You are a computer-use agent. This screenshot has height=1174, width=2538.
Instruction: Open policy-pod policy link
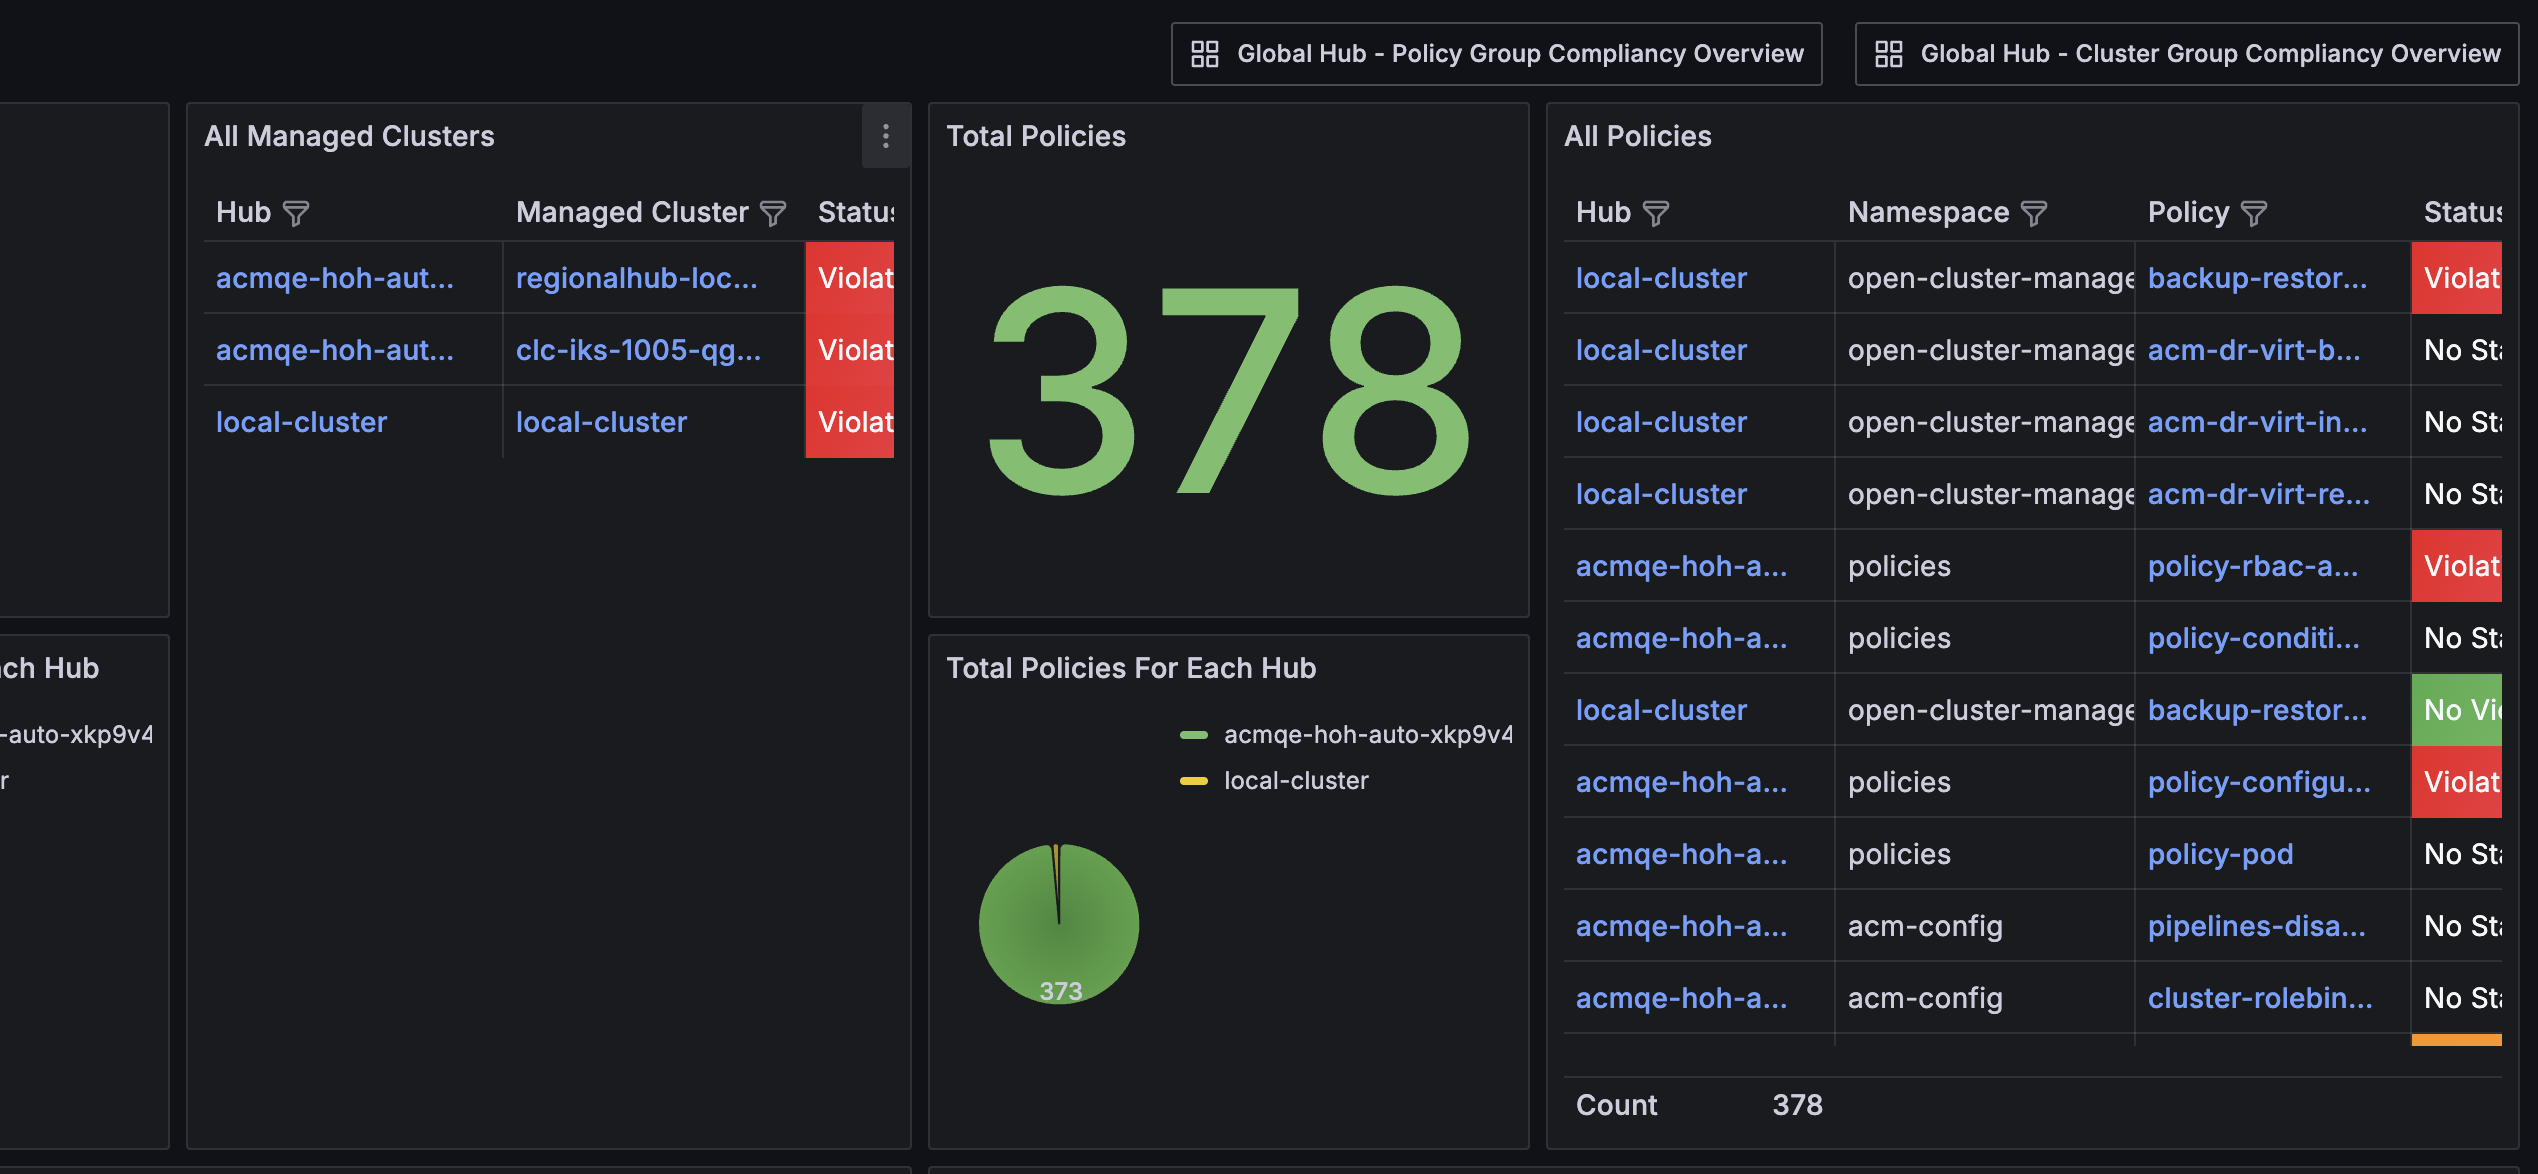[x=2220, y=854]
